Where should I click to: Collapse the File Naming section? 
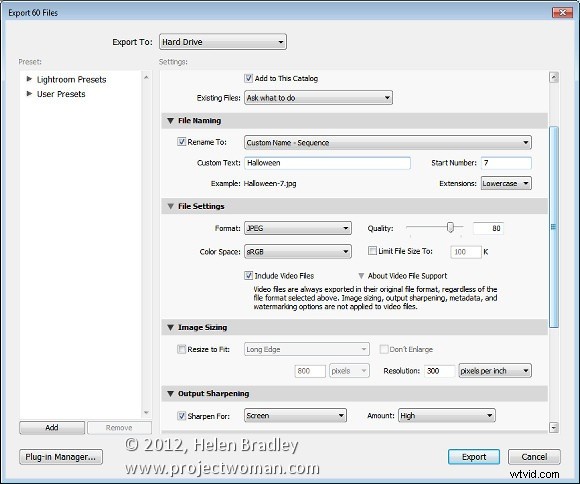(171, 121)
